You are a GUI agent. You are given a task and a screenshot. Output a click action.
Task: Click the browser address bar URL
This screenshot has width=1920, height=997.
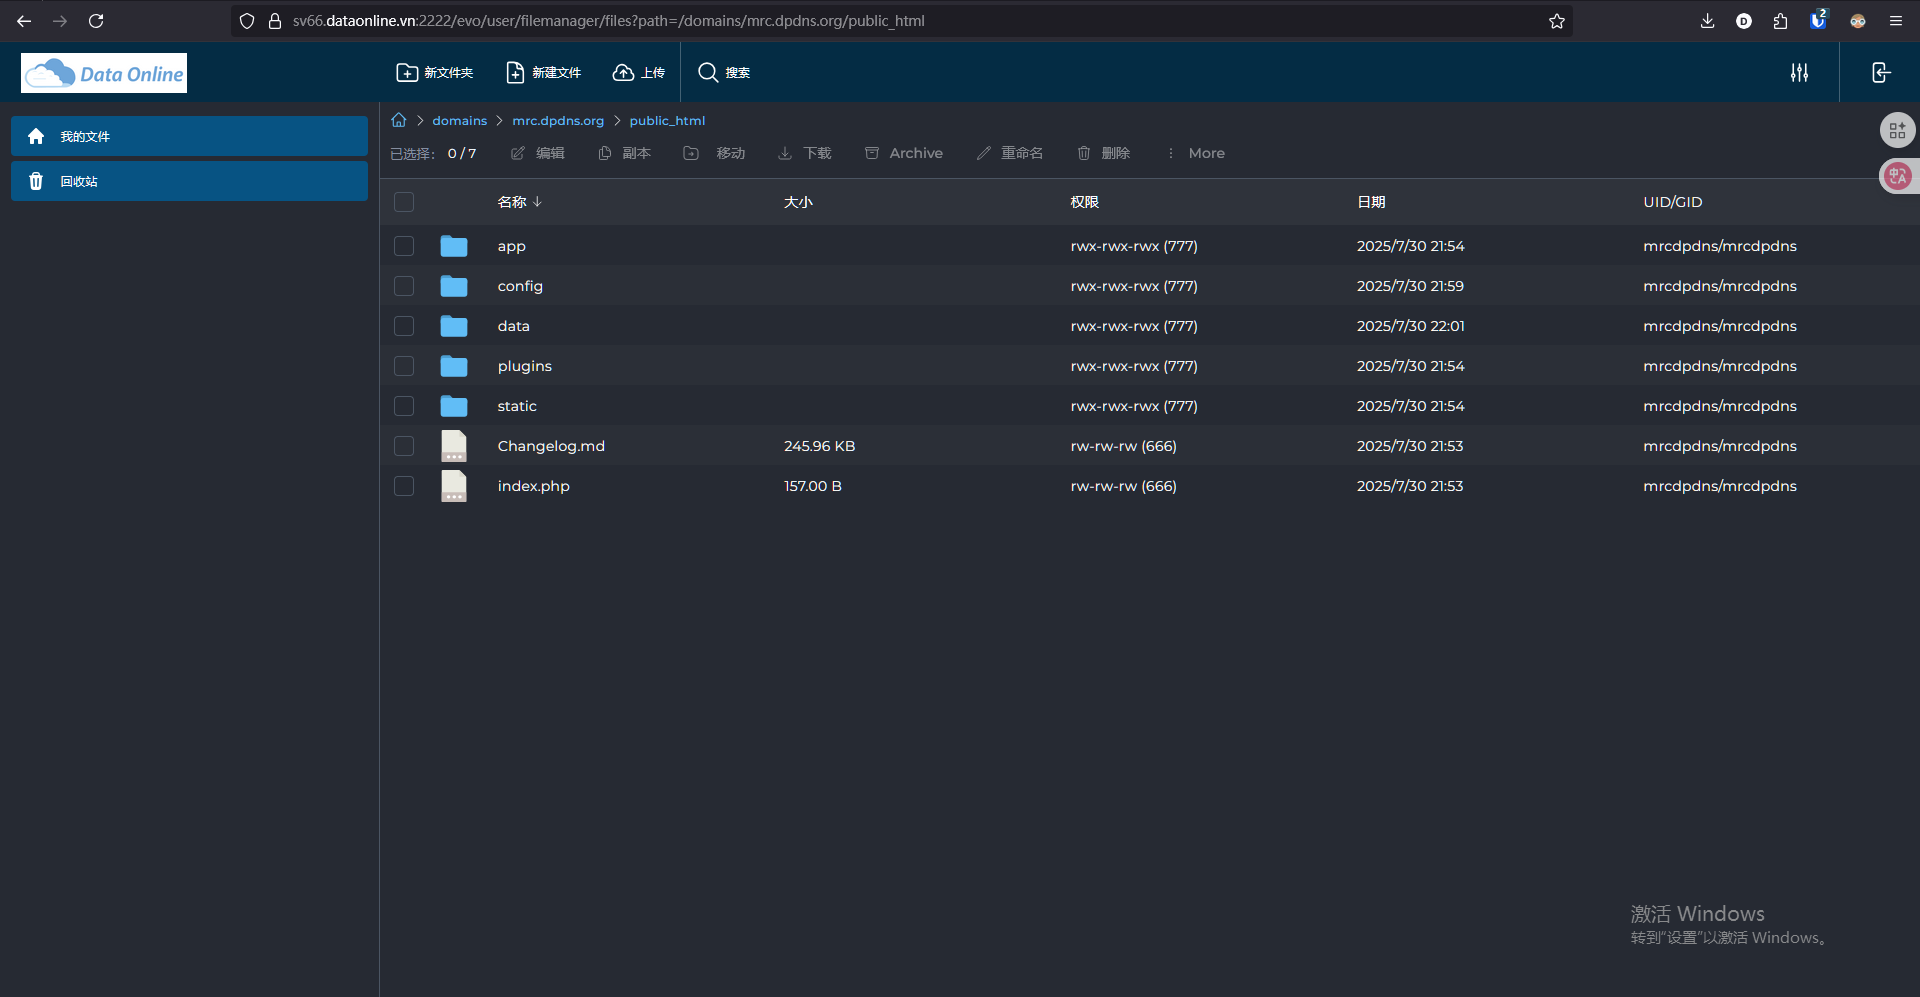(608, 21)
